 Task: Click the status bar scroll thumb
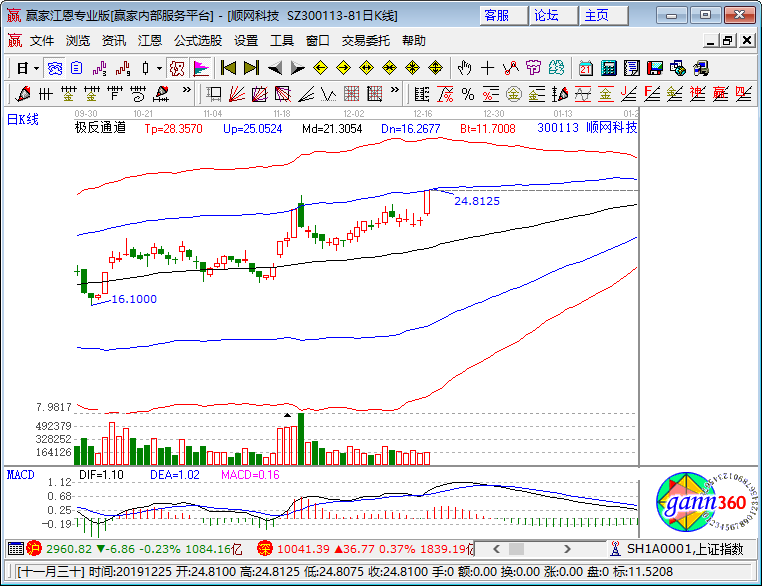516,549
